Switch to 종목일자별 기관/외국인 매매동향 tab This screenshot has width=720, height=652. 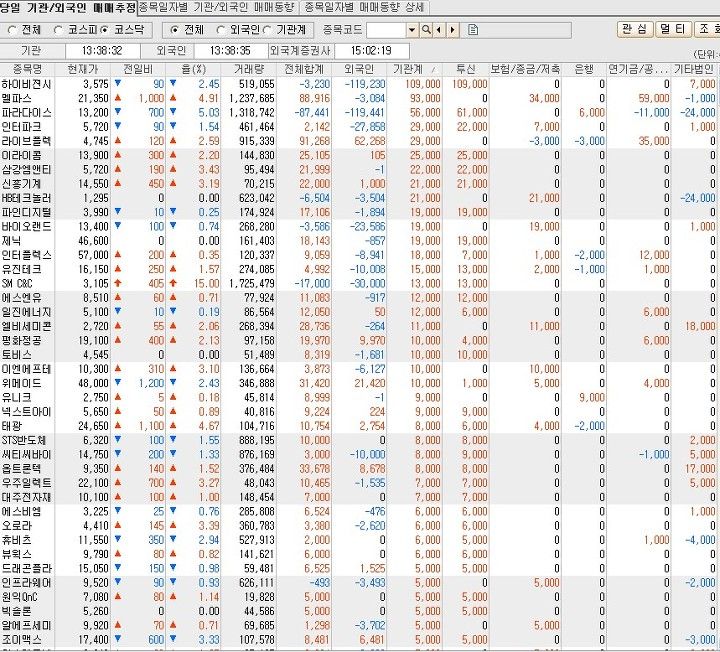click(218, 7)
